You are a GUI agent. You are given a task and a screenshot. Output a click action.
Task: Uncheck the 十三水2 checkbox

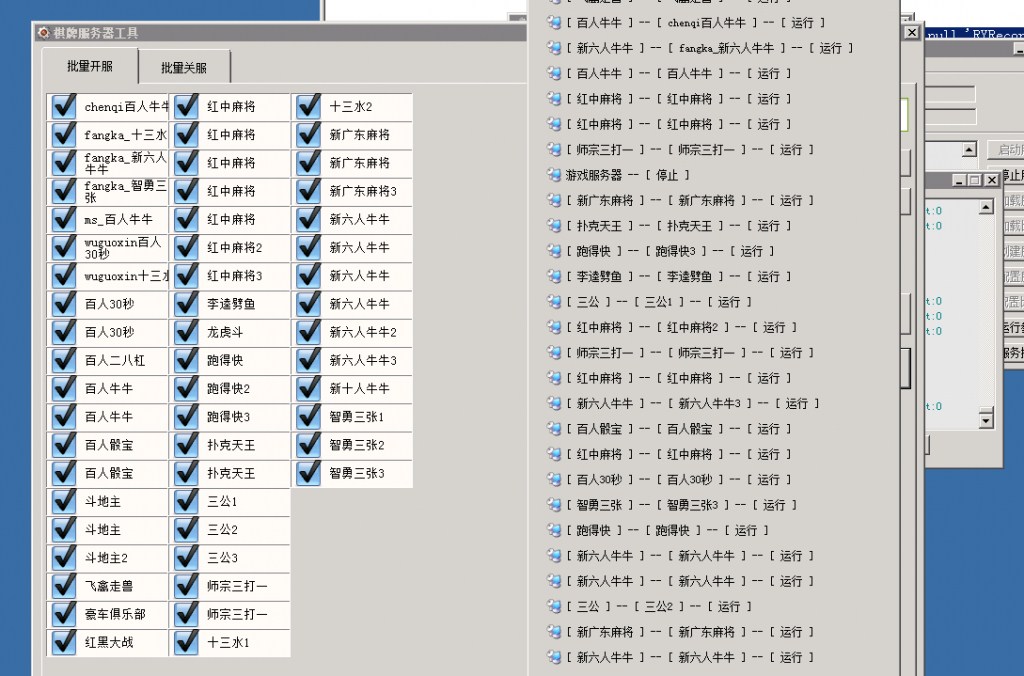click(x=306, y=106)
